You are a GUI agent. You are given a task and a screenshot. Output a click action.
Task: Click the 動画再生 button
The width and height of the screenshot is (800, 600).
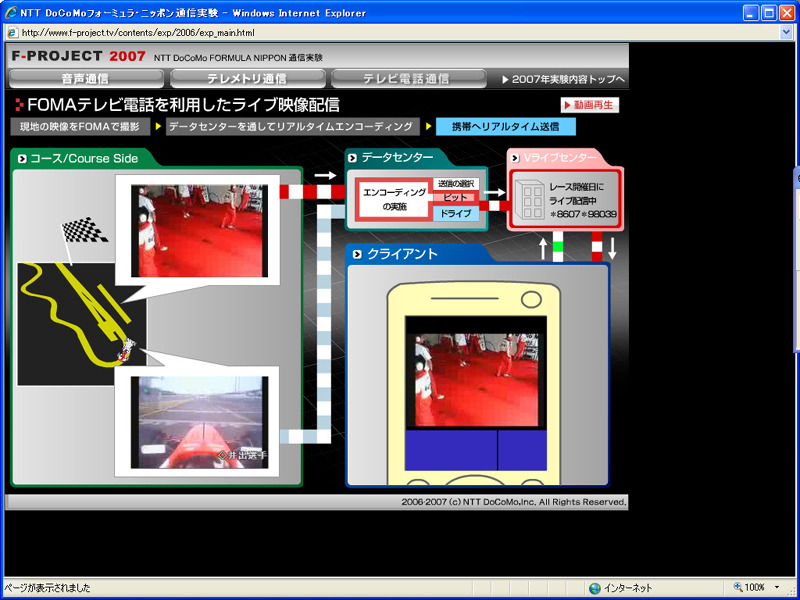coord(589,105)
